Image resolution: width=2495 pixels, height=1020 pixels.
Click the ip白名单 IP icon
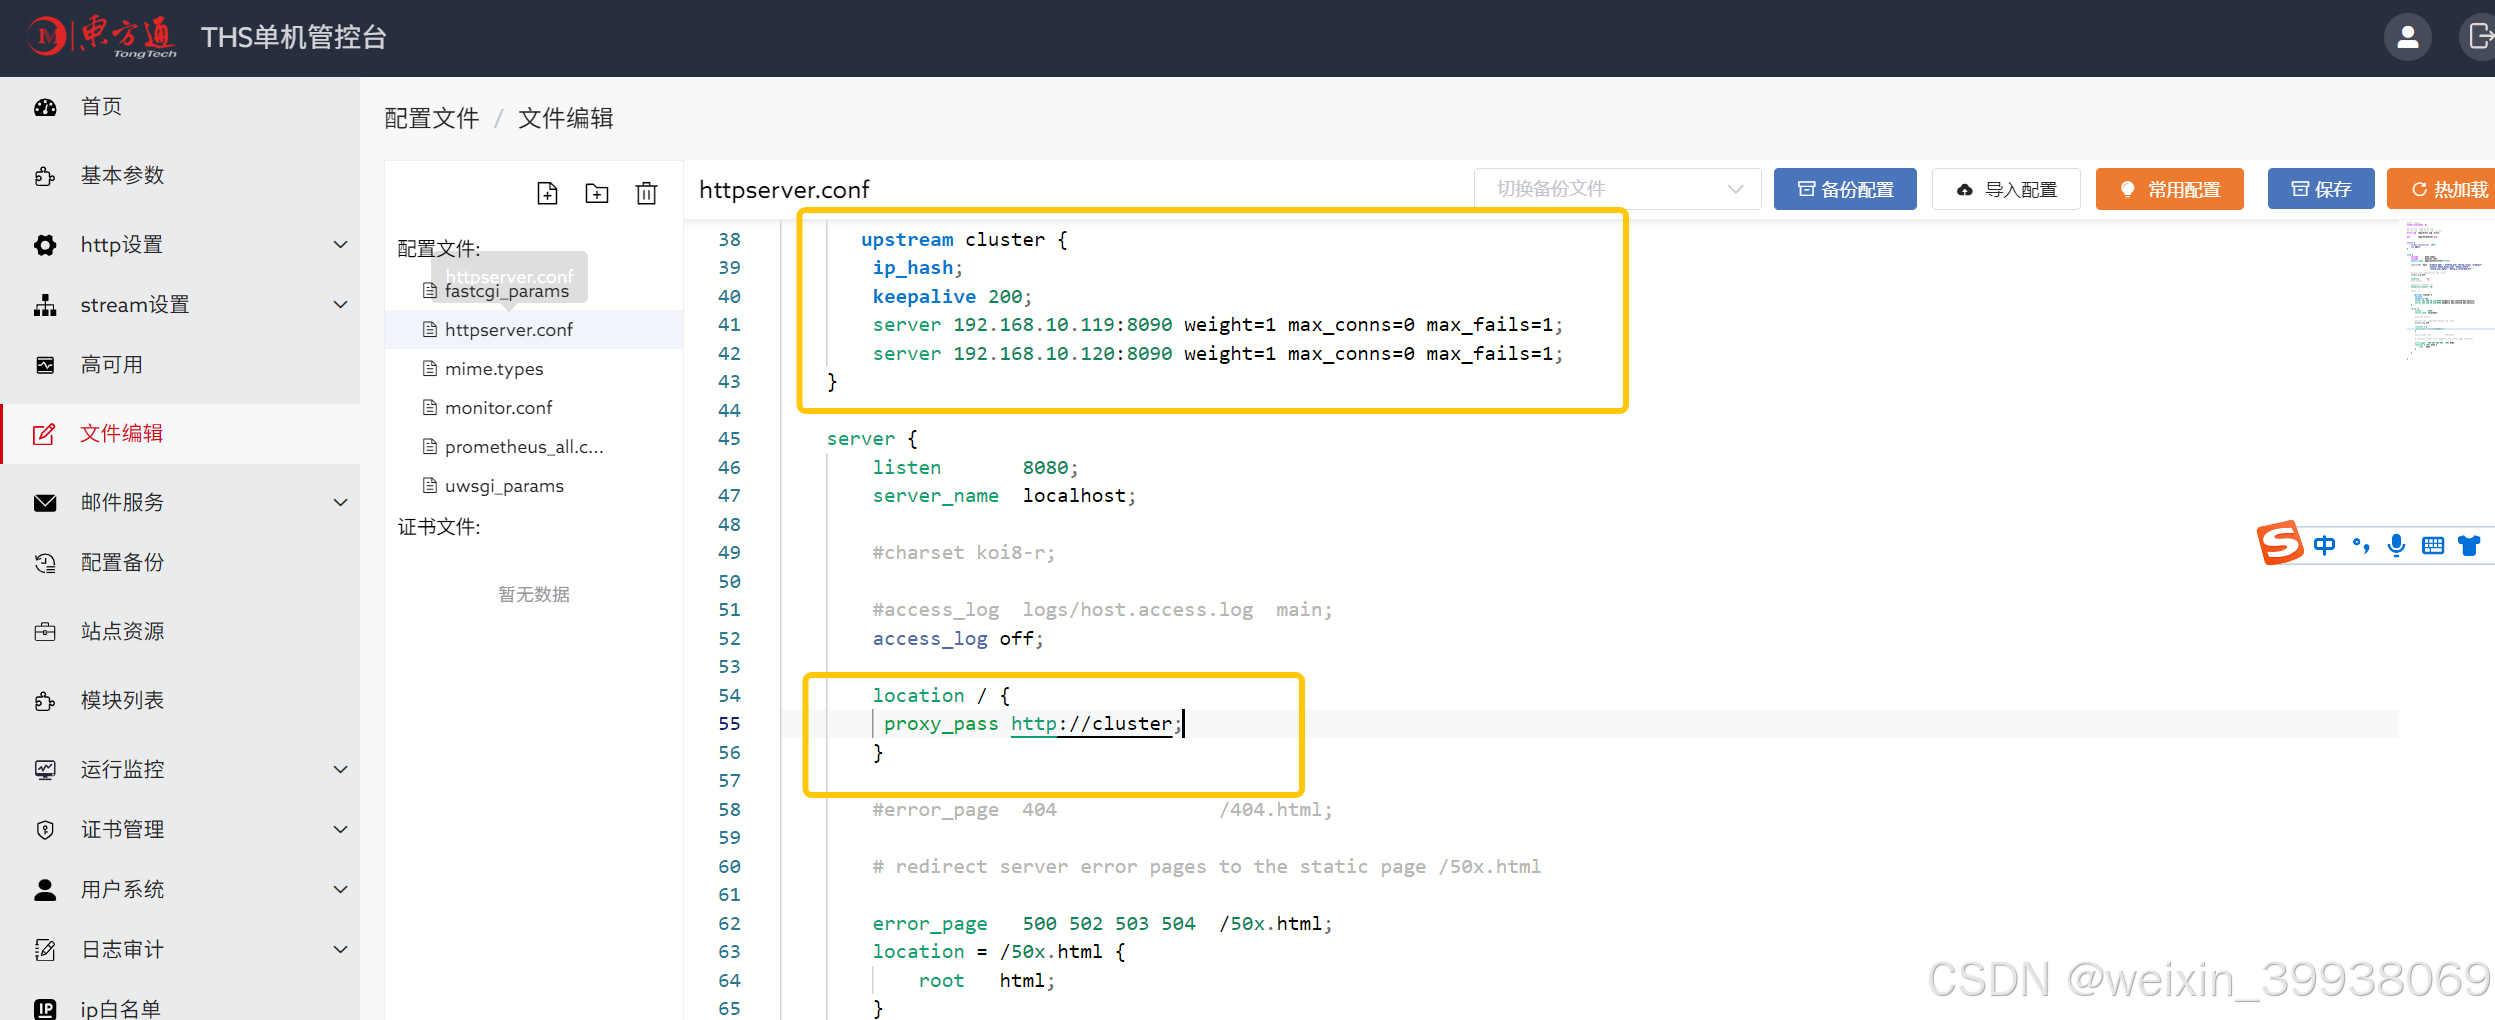pos(45,1009)
